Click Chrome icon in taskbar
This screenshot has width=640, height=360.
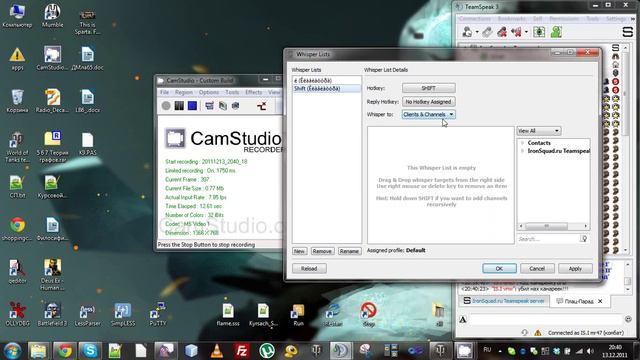(x=64, y=351)
